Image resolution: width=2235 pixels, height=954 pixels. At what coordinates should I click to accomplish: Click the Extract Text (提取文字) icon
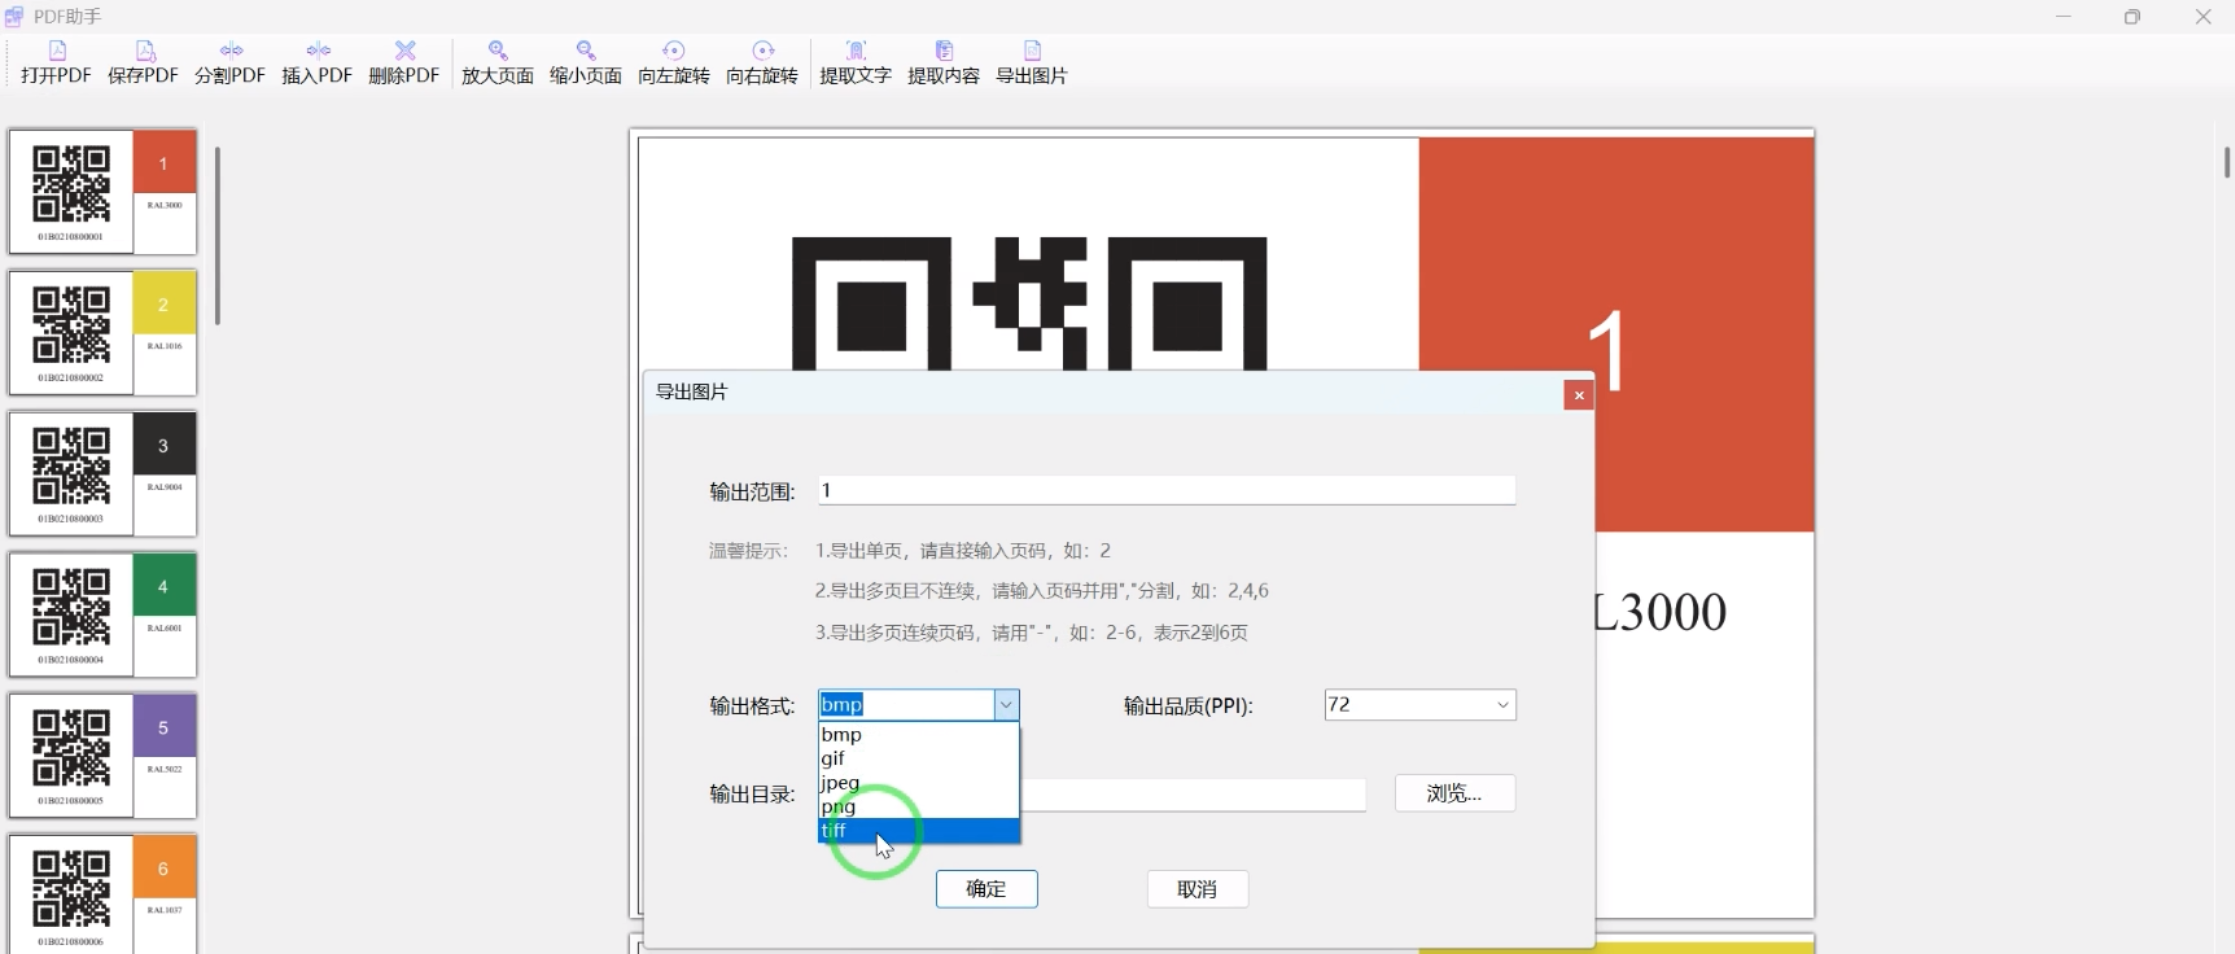[x=855, y=62]
